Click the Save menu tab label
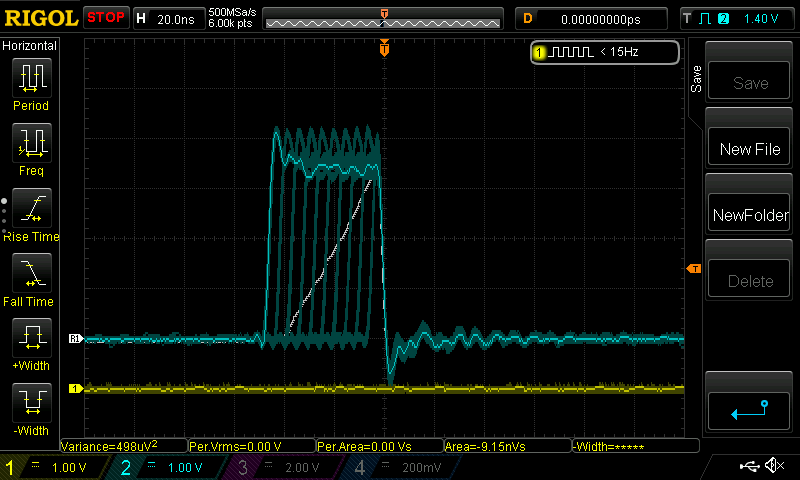The width and height of the screenshot is (800, 480). pos(696,79)
